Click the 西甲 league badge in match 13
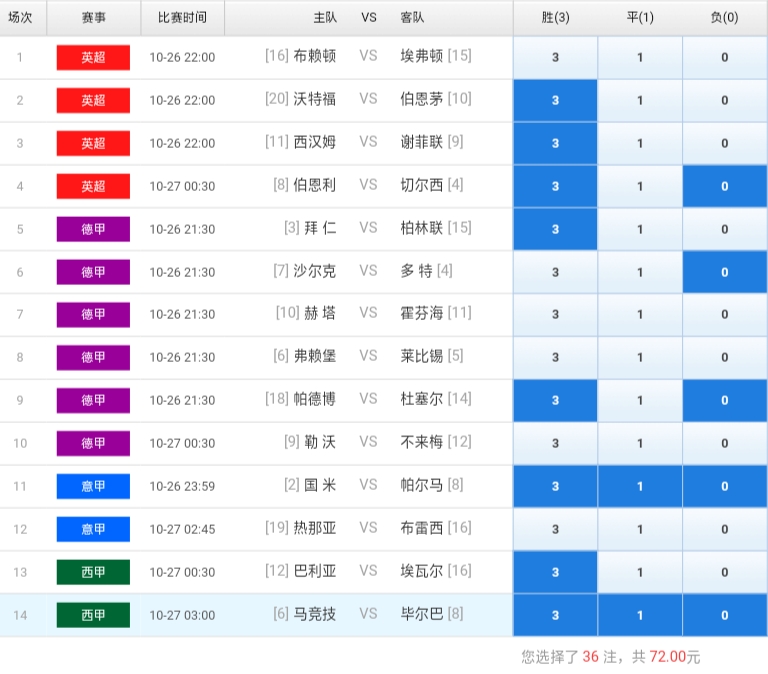 click(x=93, y=572)
